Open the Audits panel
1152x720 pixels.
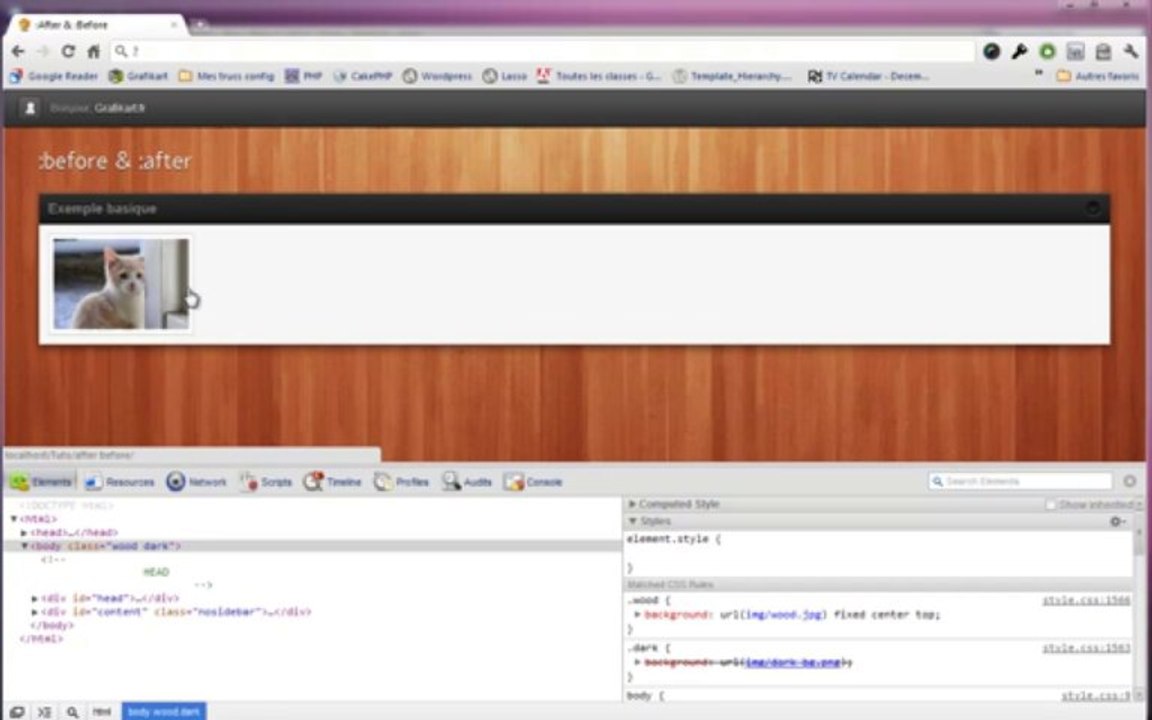coord(467,482)
